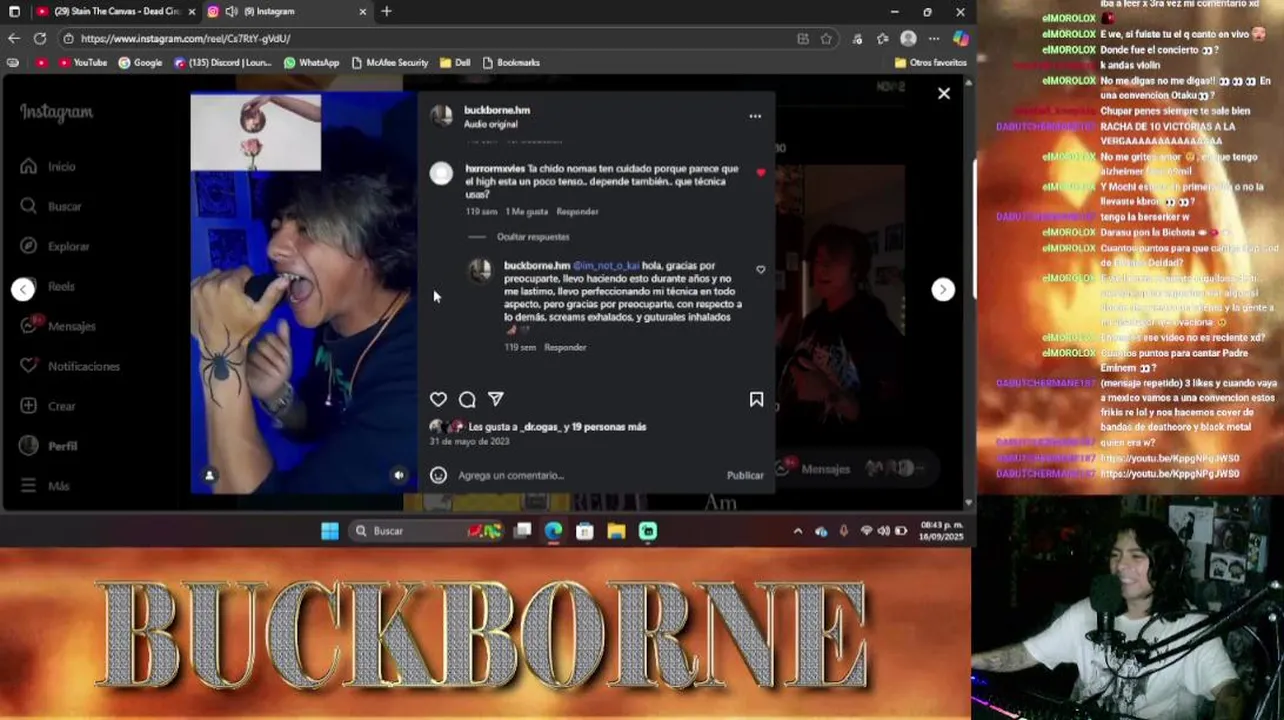This screenshot has height=720, width=1284.
Task: Open Explorar in the Instagram sidebar
Action: [x=56, y=246]
